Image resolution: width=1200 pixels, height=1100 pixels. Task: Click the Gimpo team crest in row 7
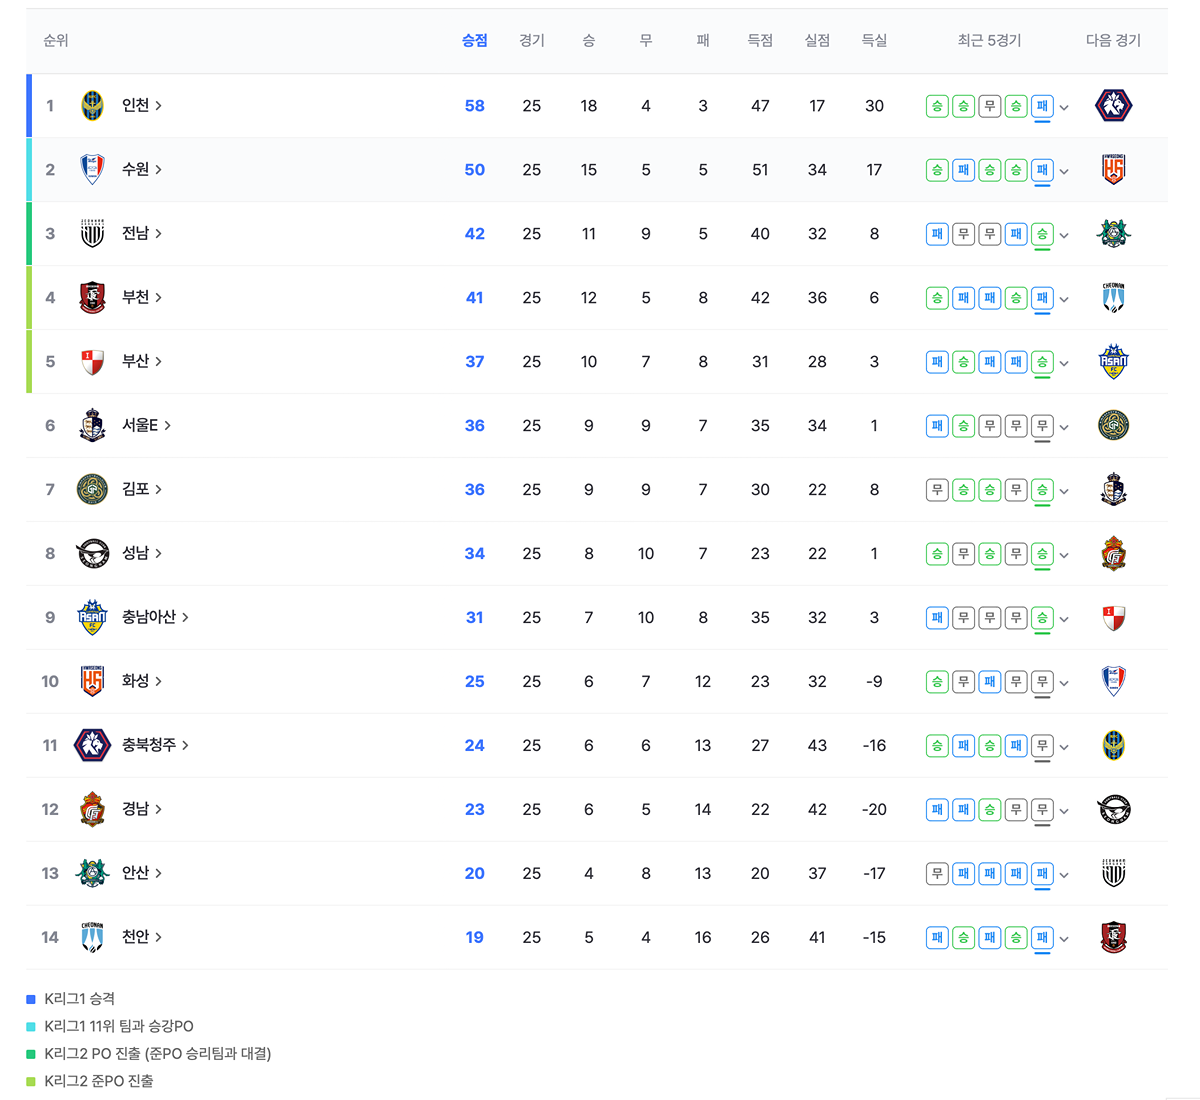[x=92, y=489]
